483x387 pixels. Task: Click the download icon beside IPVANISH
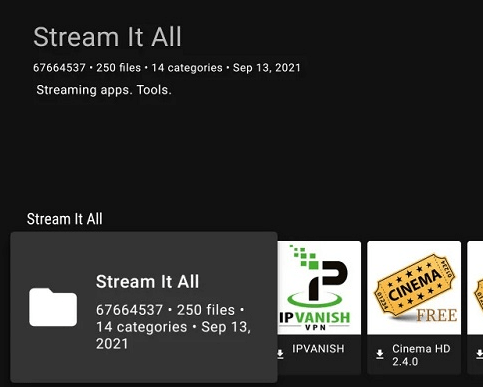point(280,354)
